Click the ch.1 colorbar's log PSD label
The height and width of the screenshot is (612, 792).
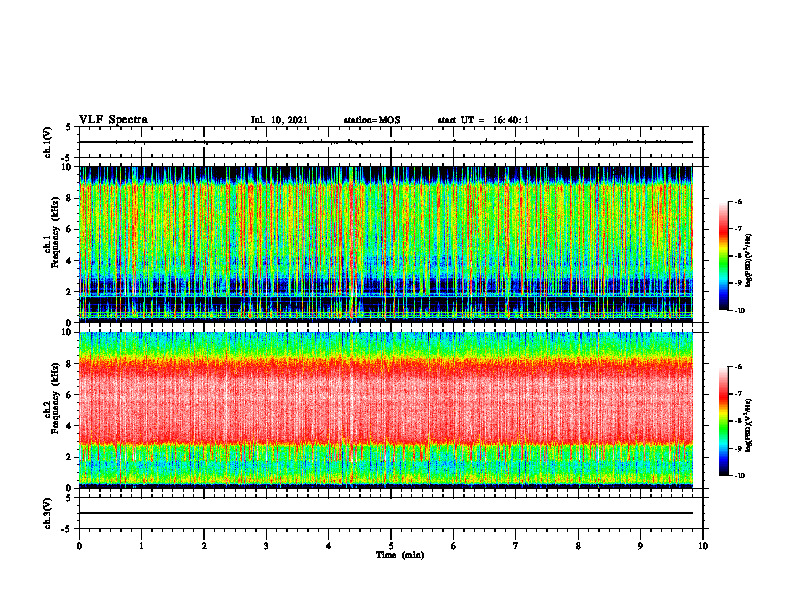click(x=749, y=261)
